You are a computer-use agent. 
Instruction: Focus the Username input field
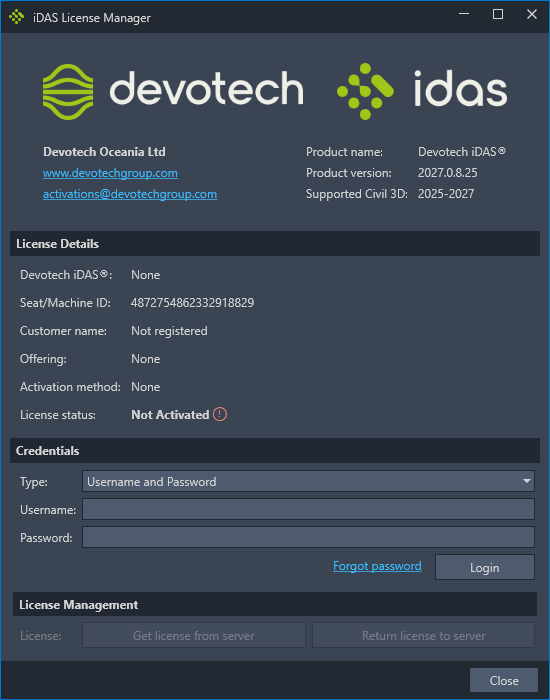308,509
